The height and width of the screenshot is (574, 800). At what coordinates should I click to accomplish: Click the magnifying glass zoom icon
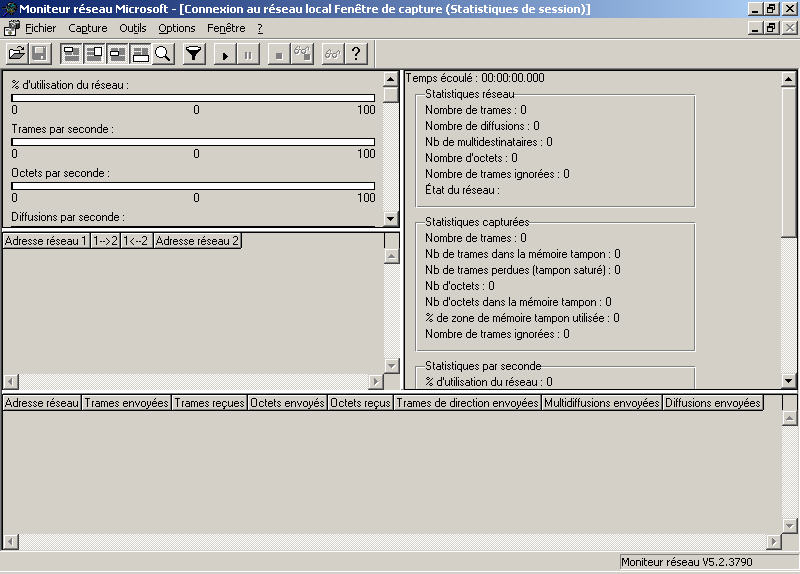pos(163,54)
